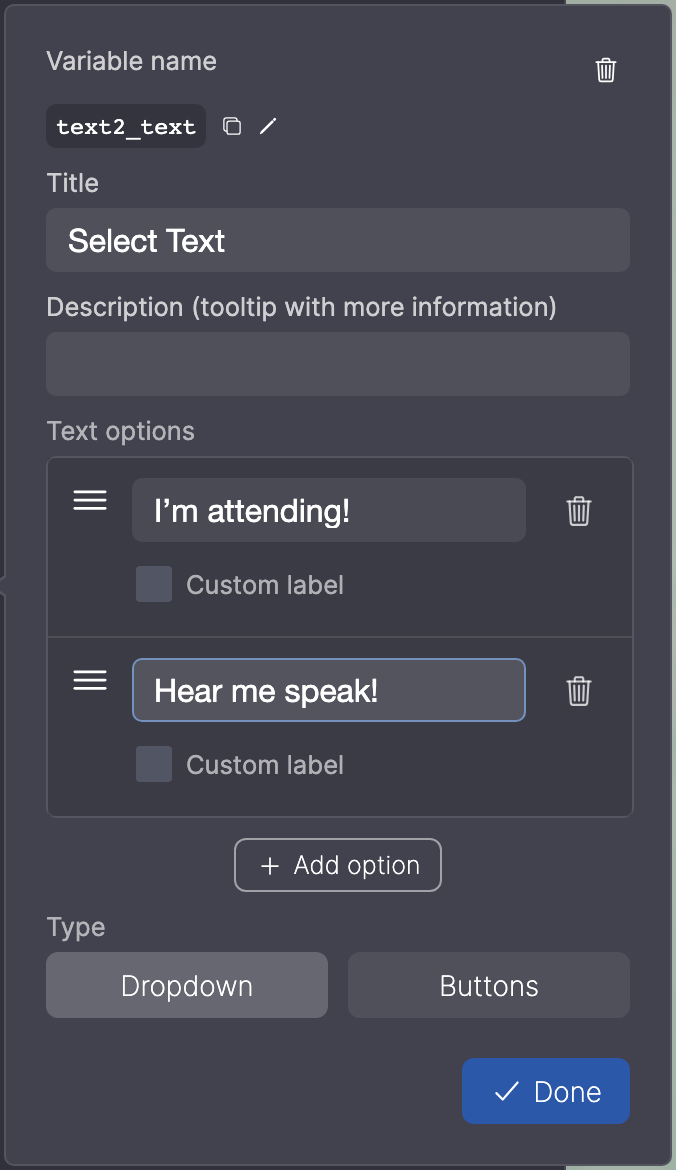Click the "Type" label
Viewport: 676px width, 1170px height.
point(76,927)
